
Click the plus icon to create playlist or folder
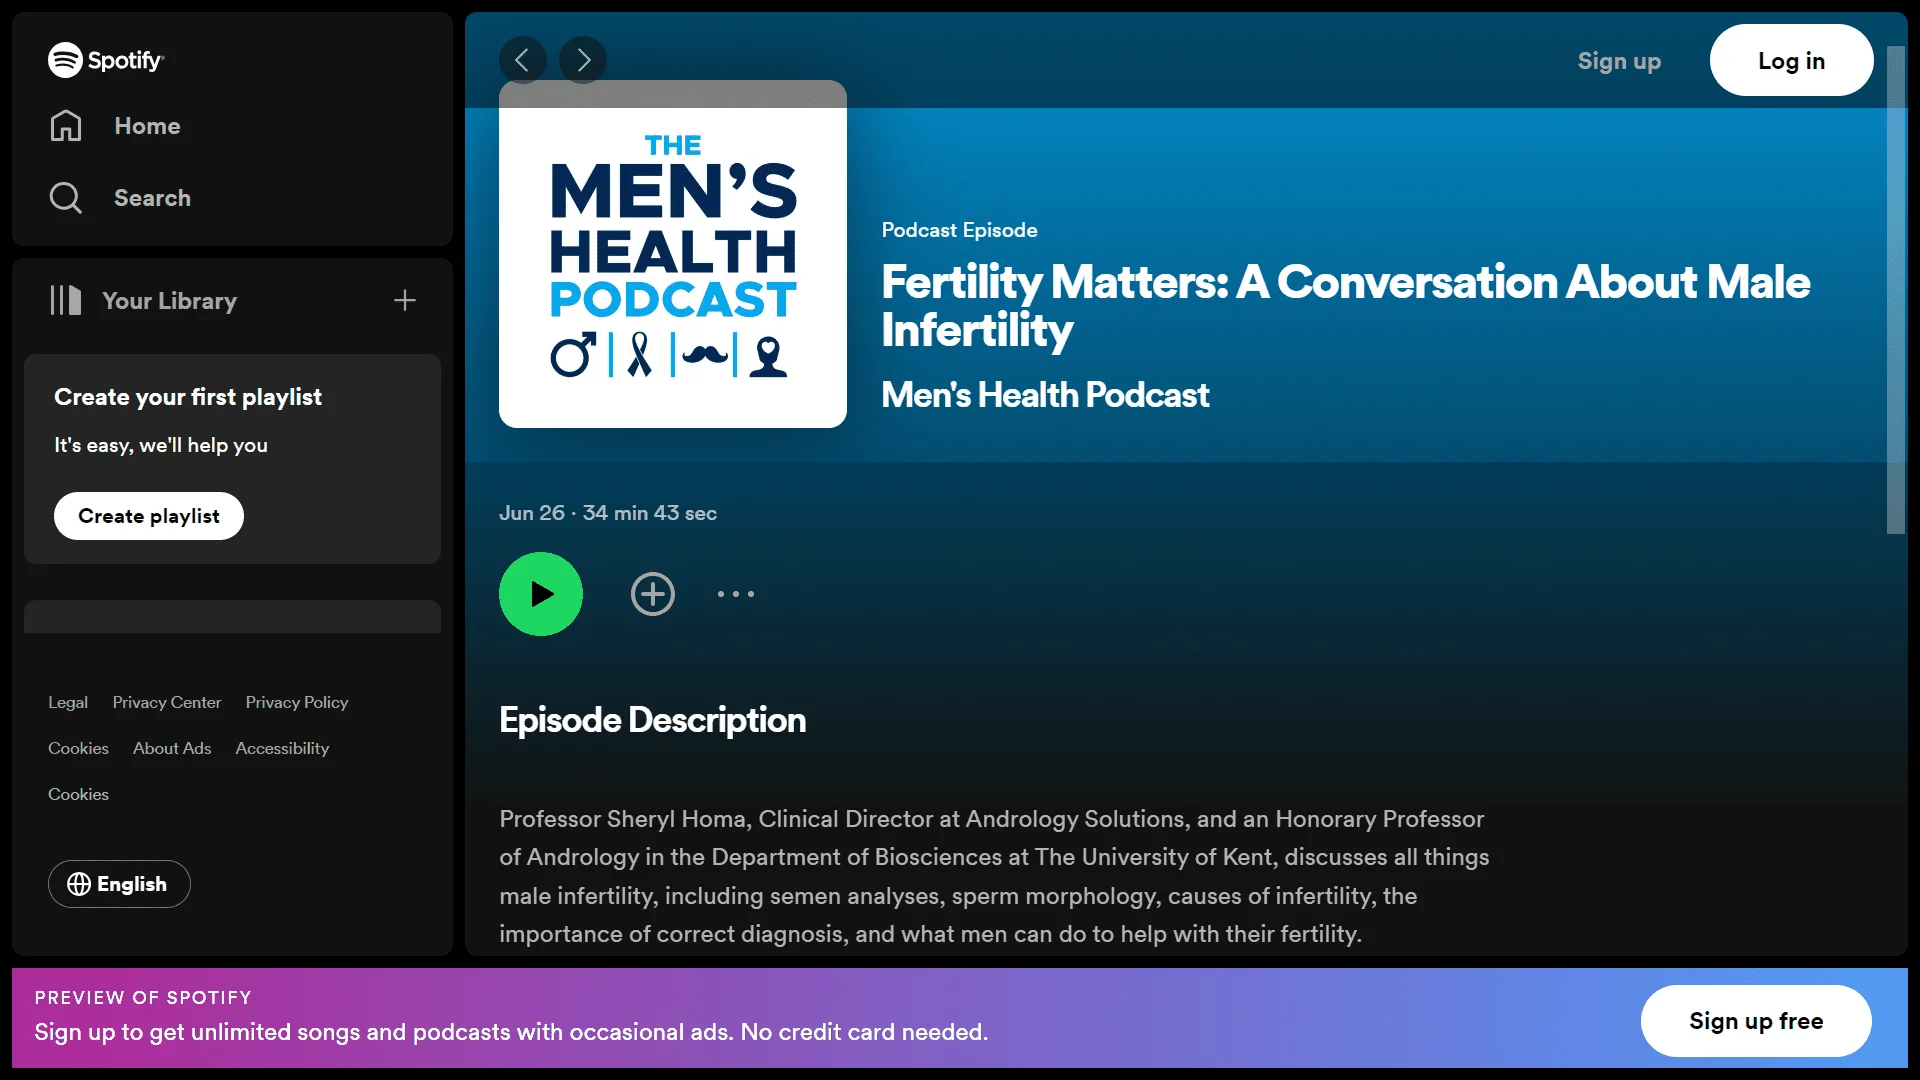tap(405, 301)
